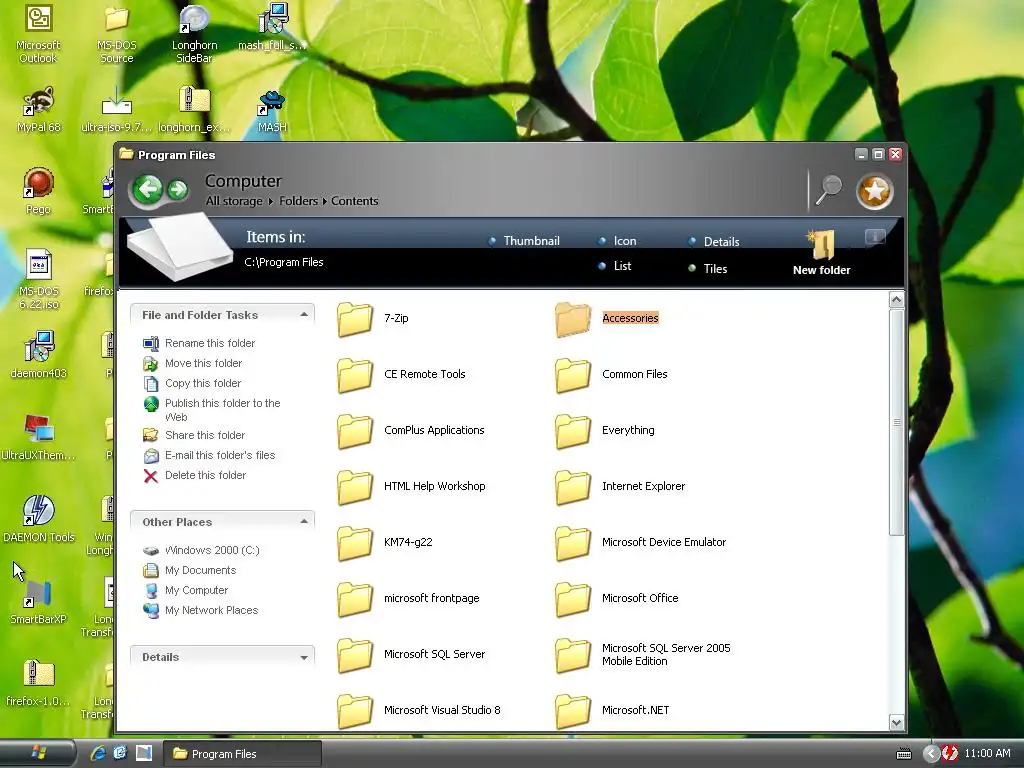Click the Contents breadcrumb

[355, 201]
